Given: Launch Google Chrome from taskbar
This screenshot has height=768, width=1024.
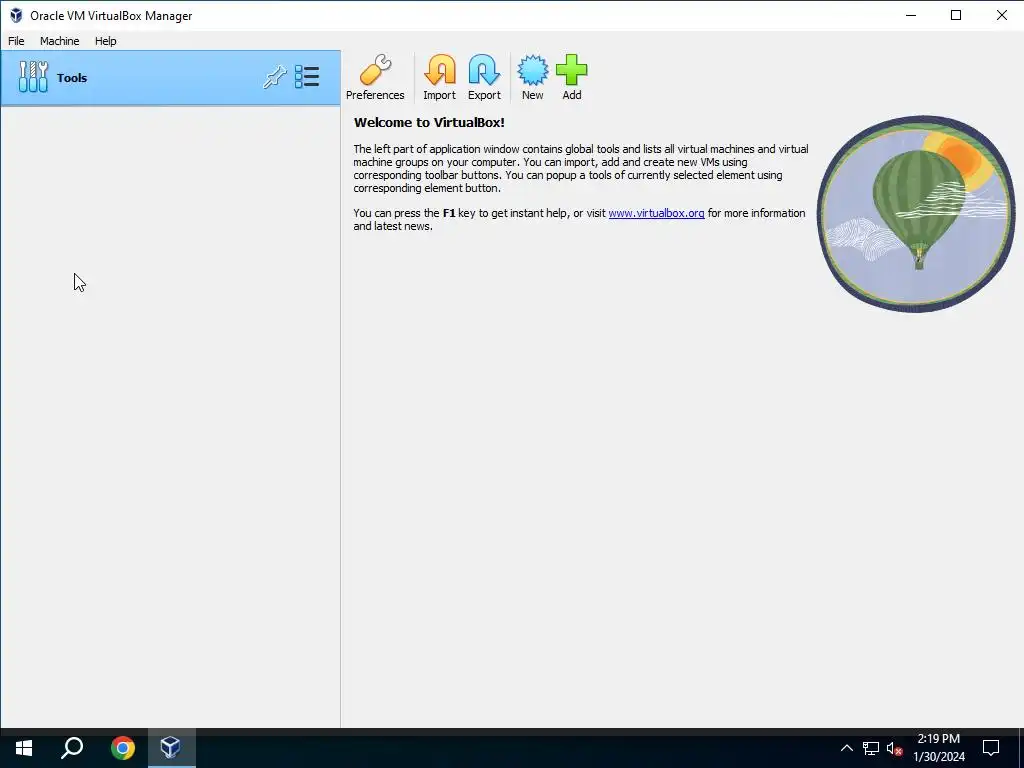Looking at the screenshot, I should (x=122, y=748).
